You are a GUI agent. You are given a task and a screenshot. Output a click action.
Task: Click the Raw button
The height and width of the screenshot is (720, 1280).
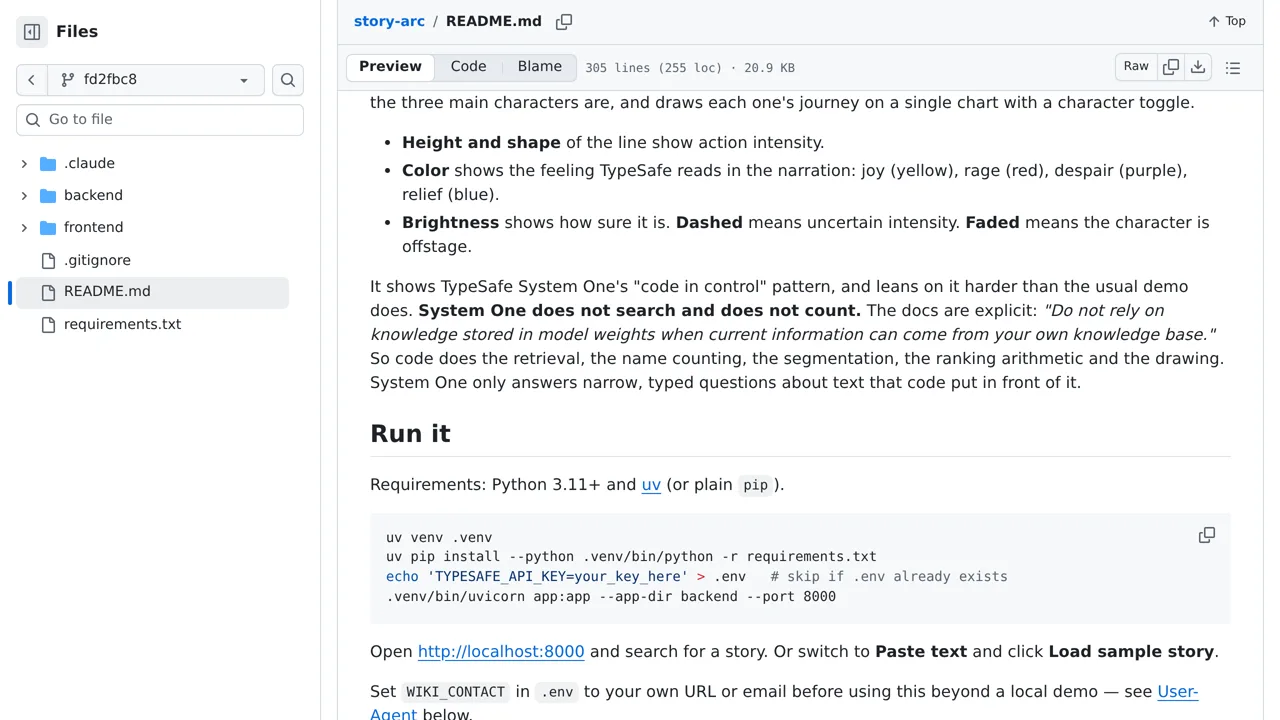coord(1136,67)
